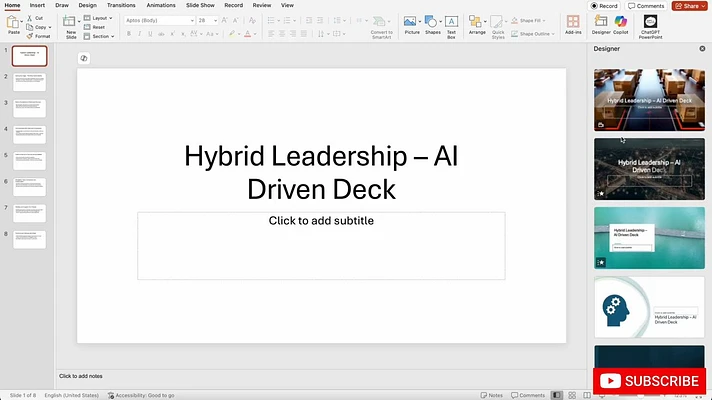Open the Insert tab
The width and height of the screenshot is (712, 400).
tap(37, 5)
